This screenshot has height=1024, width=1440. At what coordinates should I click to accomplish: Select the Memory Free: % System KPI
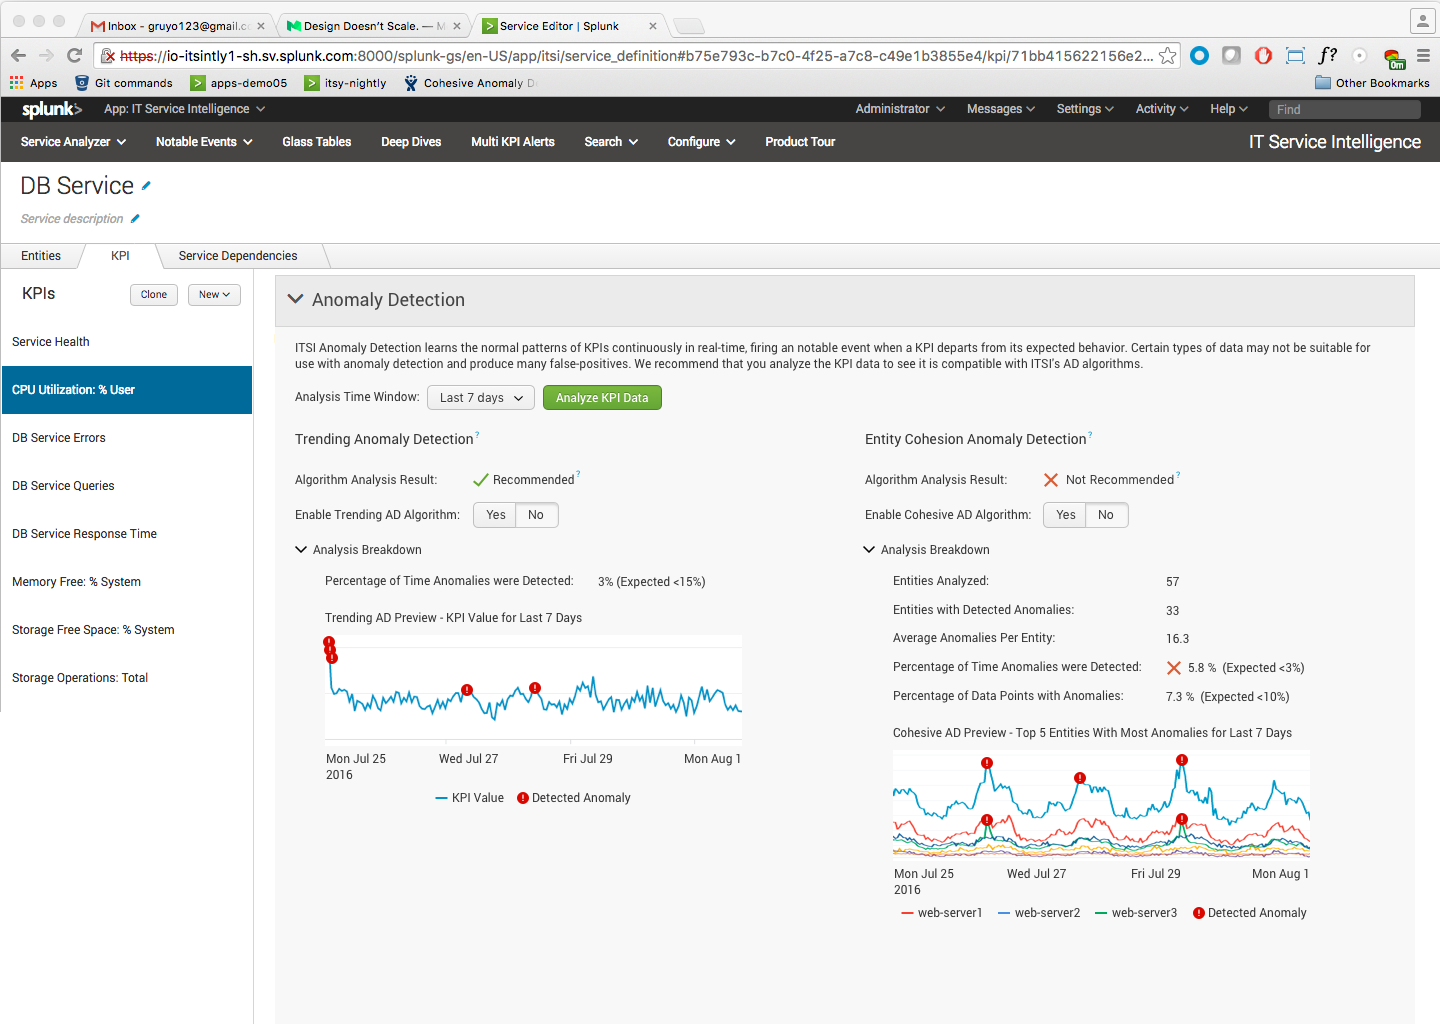126,582
